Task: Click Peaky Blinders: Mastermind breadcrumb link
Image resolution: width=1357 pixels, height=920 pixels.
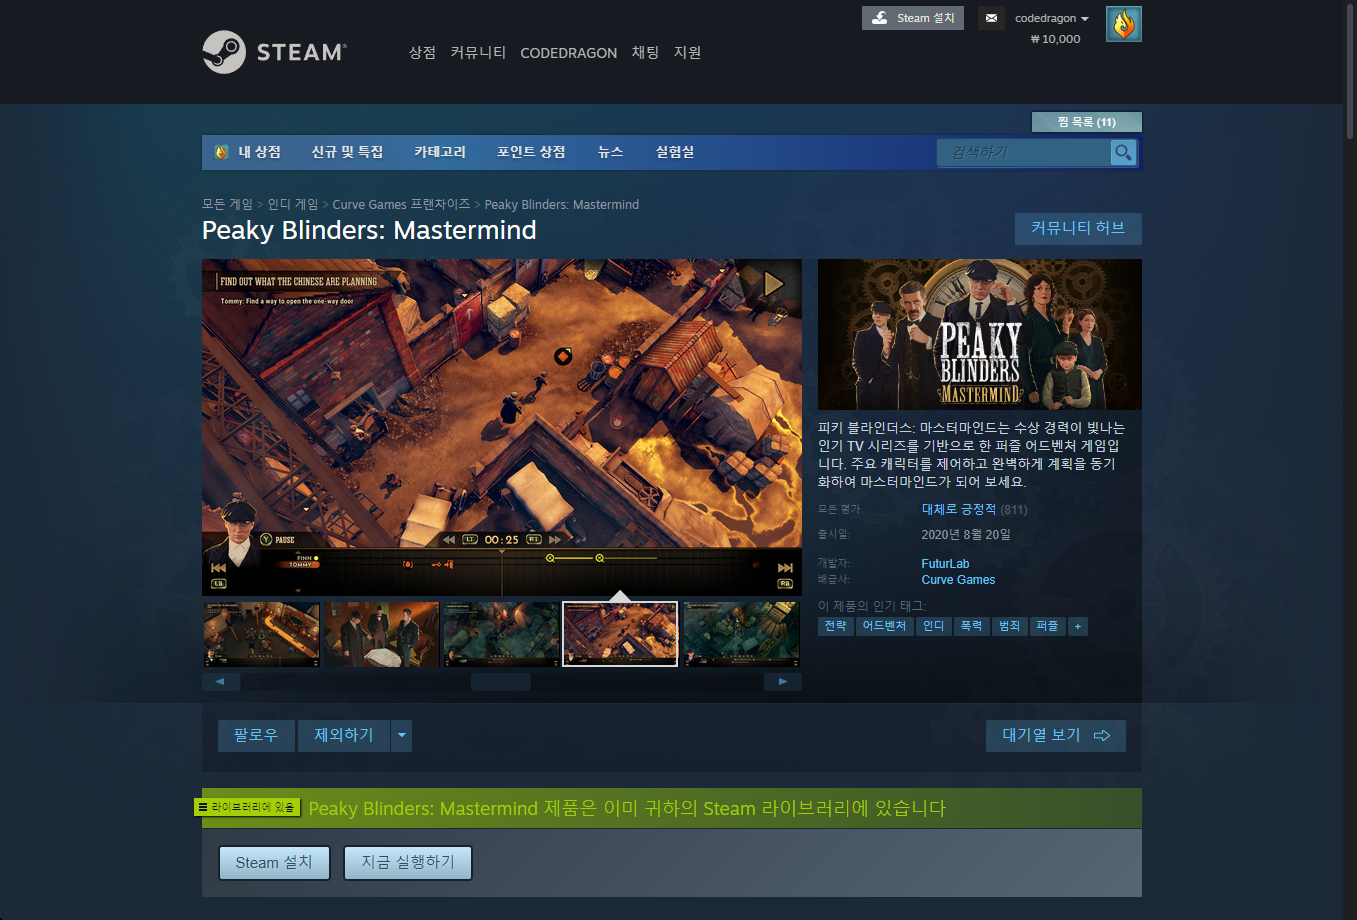Action: pyautogui.click(x=562, y=204)
